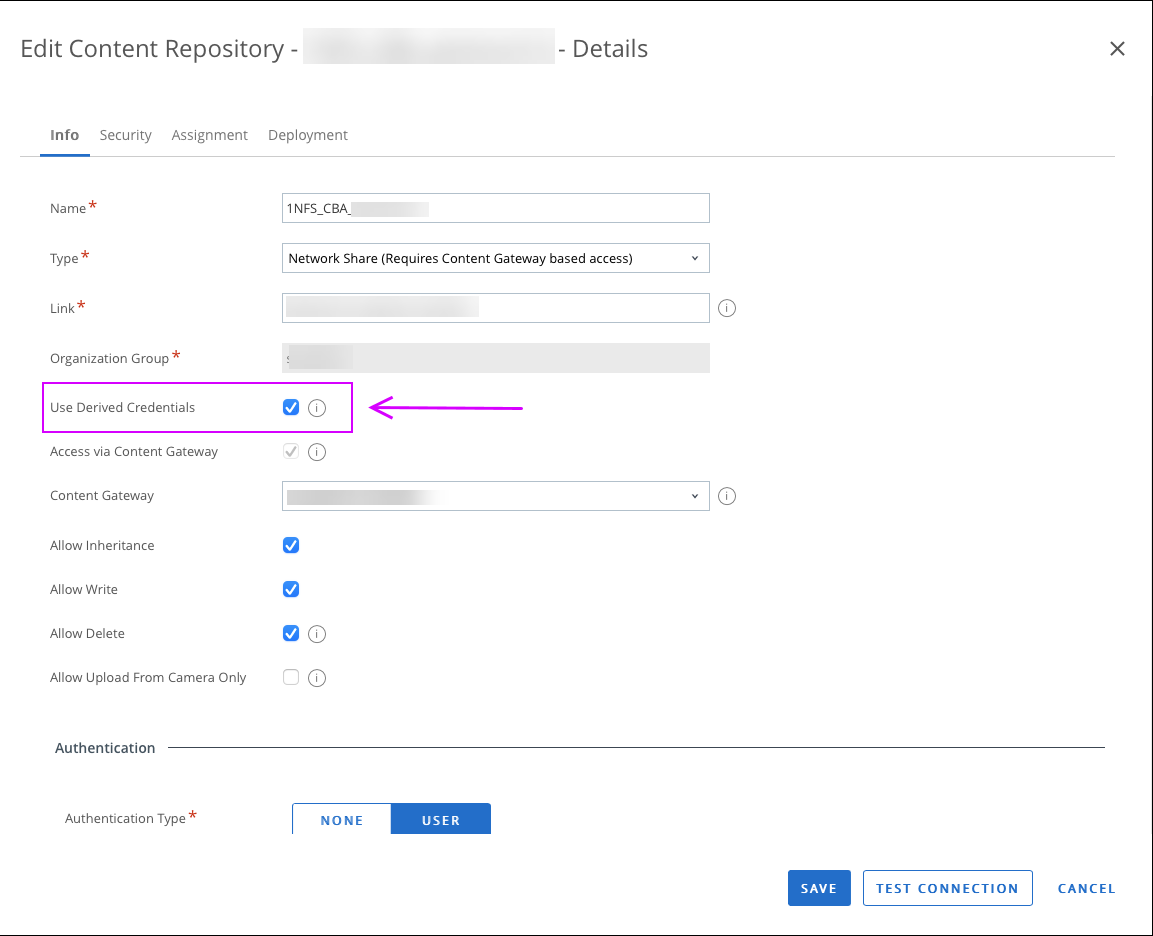
Task: Show info for Allow Upload From Camera Only
Action: click(317, 678)
